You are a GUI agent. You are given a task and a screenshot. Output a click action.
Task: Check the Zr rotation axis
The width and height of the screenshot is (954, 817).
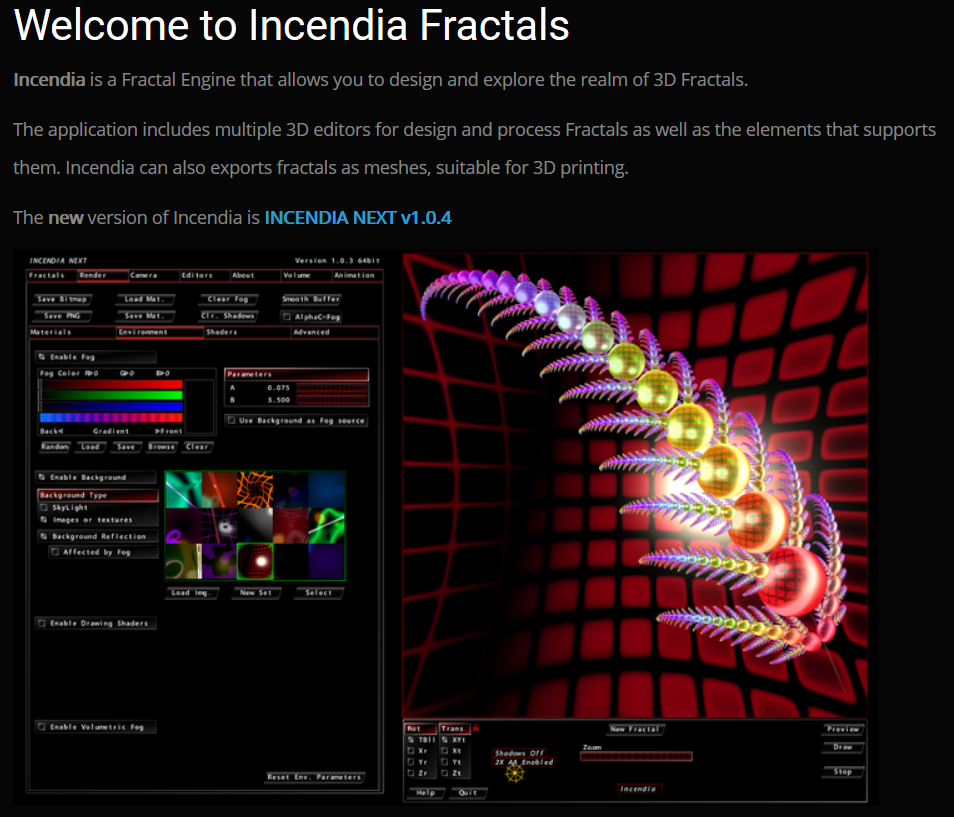click(x=411, y=773)
